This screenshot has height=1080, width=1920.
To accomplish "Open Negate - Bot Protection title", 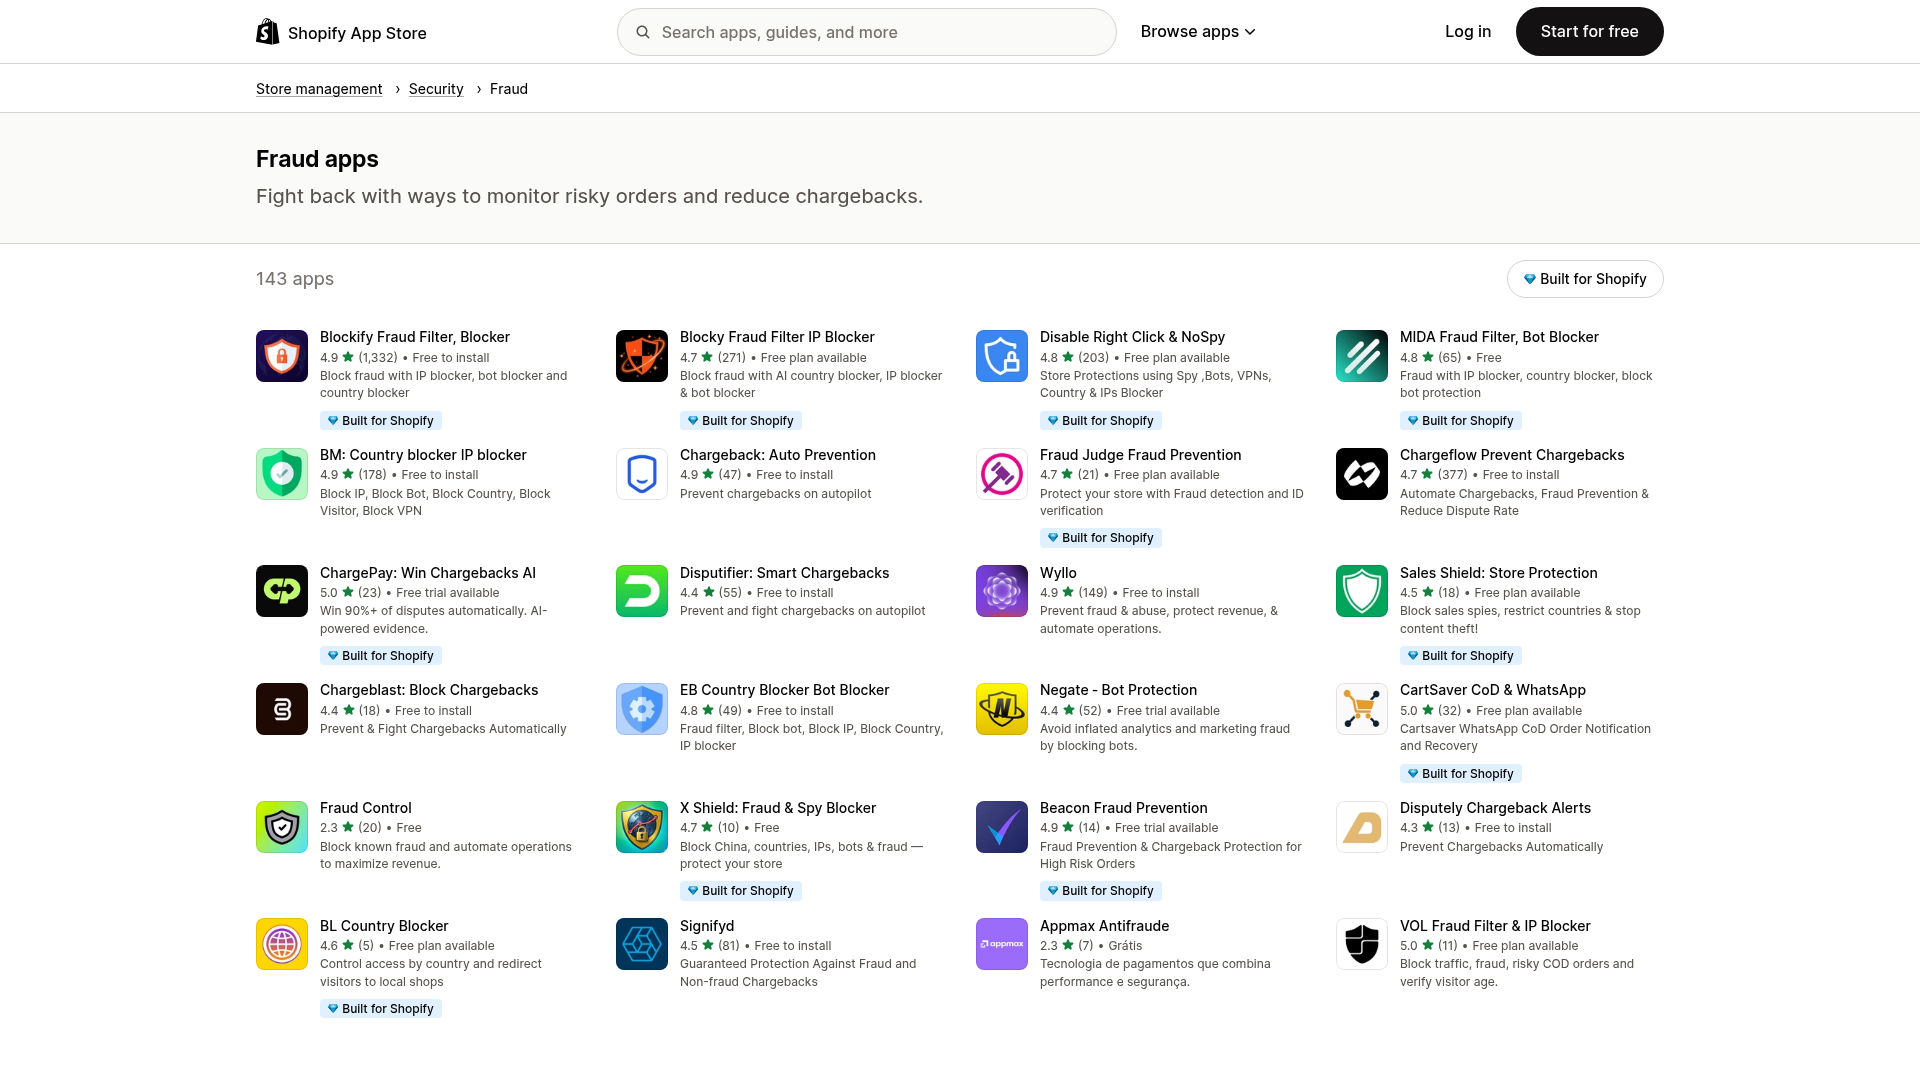I will point(1118,690).
